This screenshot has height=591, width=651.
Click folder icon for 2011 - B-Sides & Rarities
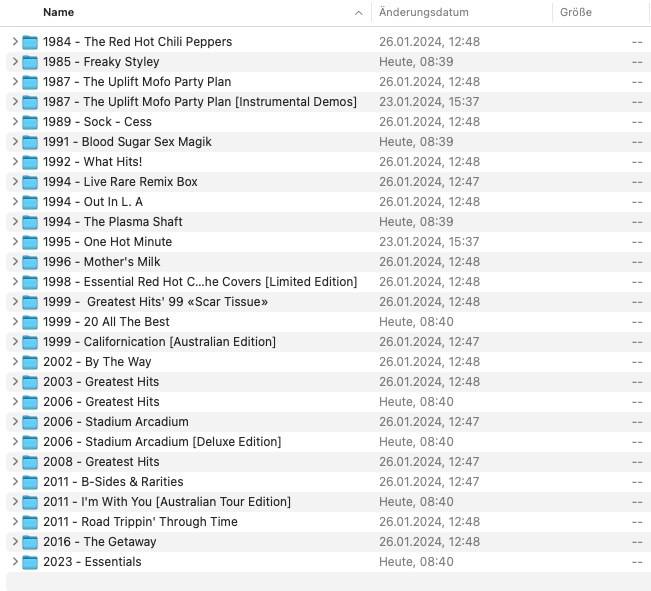click(x=29, y=482)
